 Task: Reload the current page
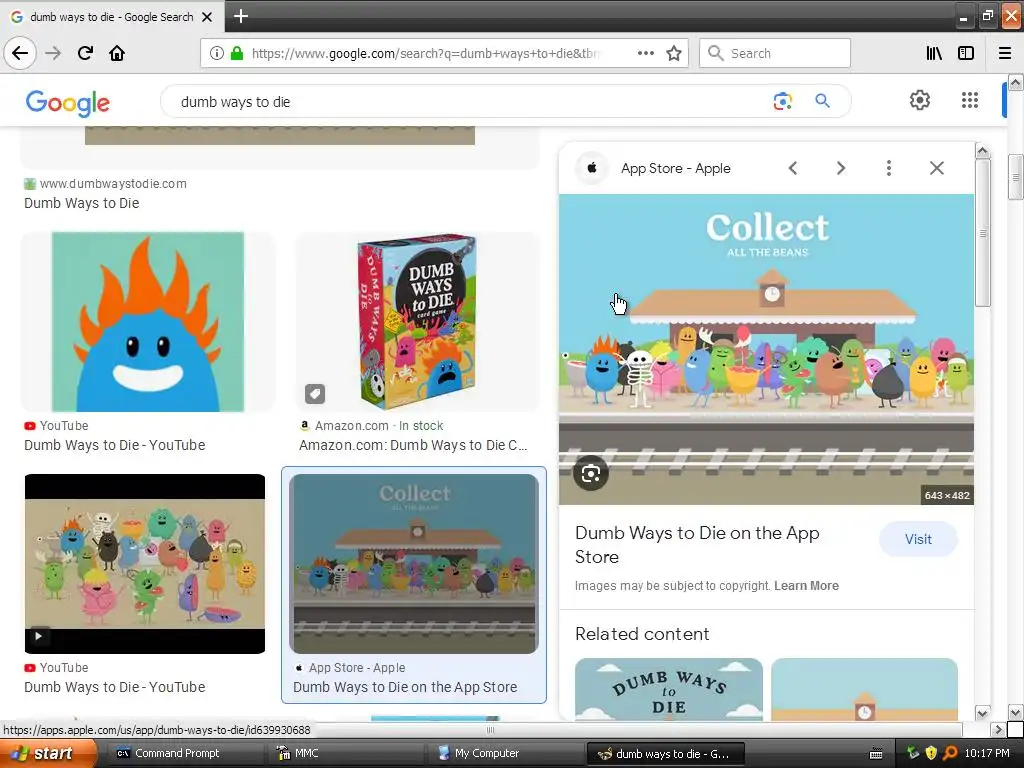[x=85, y=53]
